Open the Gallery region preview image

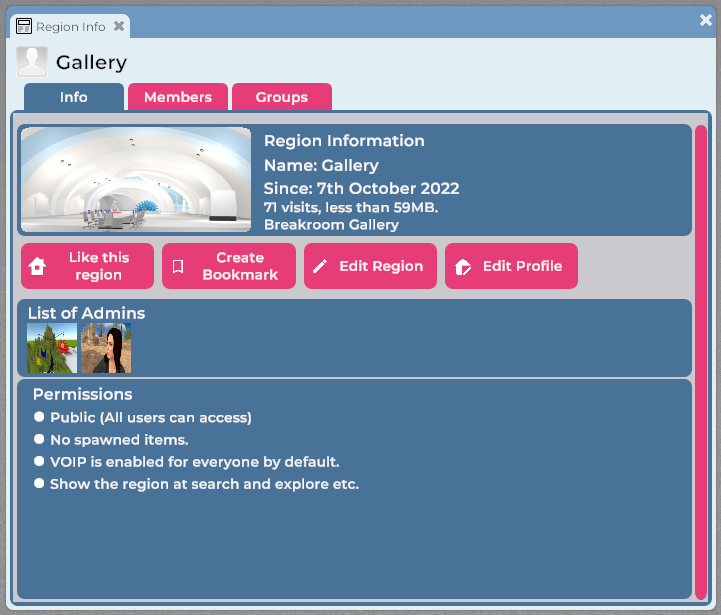point(136,179)
